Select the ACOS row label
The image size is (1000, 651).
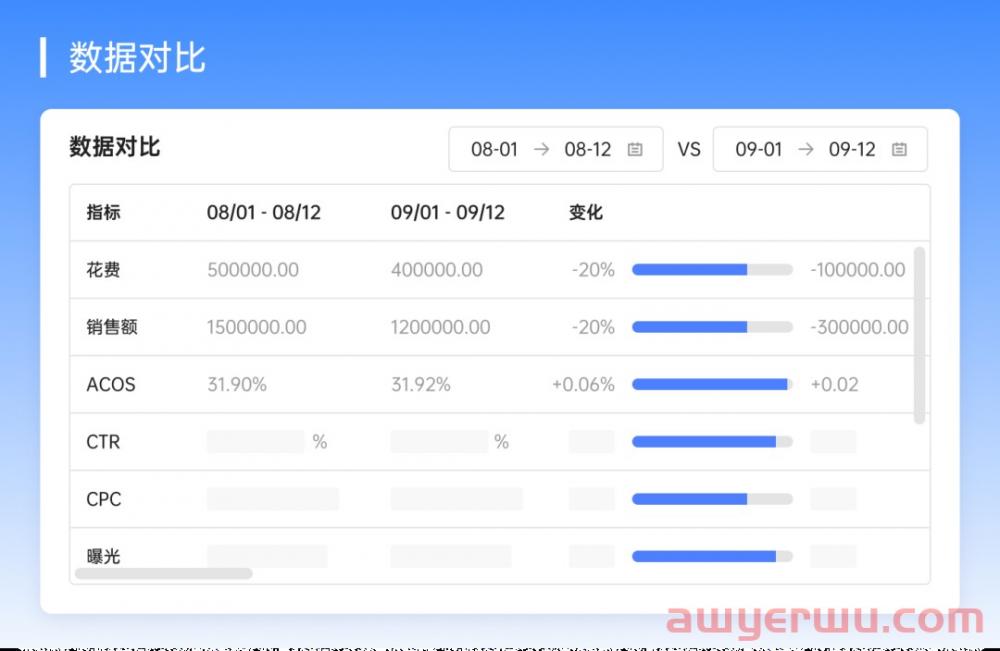(x=110, y=384)
